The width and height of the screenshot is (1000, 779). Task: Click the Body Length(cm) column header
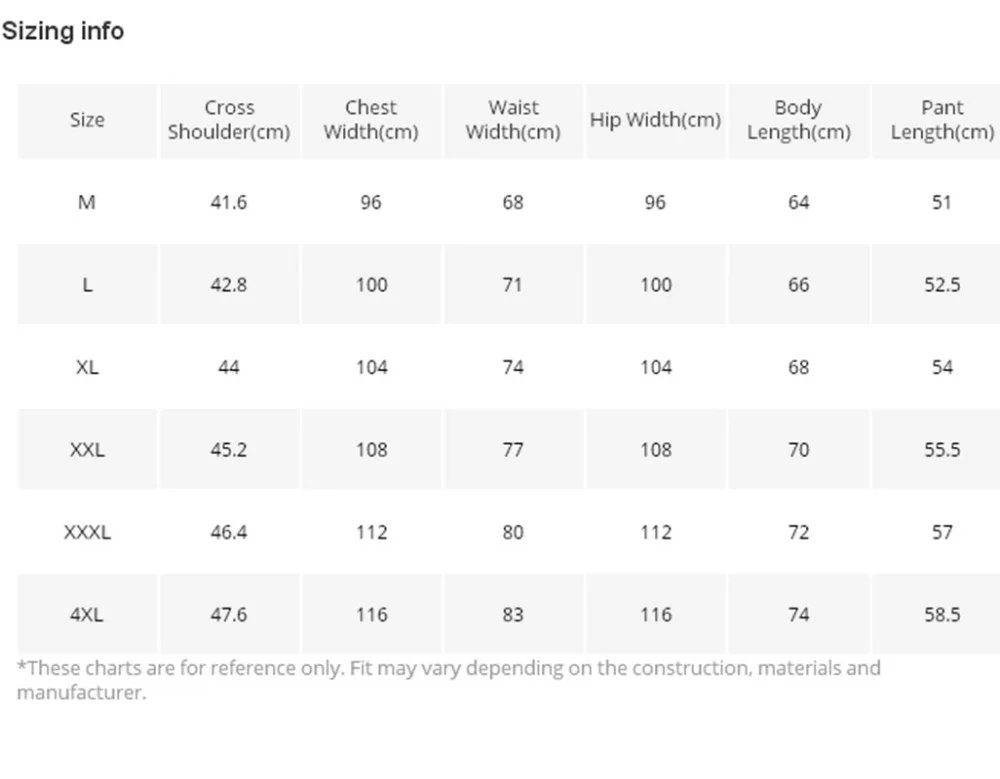pos(798,120)
